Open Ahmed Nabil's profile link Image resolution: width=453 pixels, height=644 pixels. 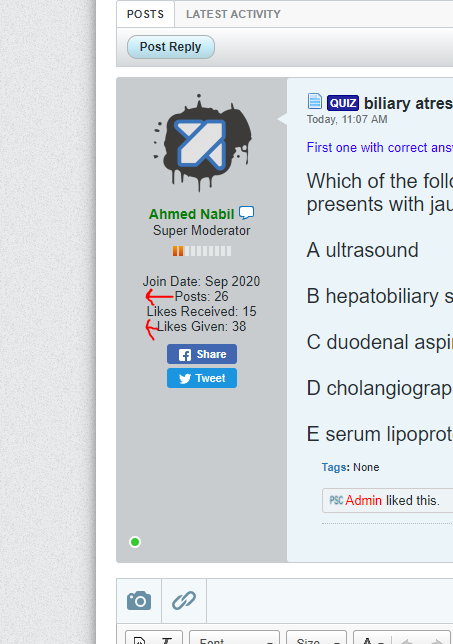tap(191, 214)
